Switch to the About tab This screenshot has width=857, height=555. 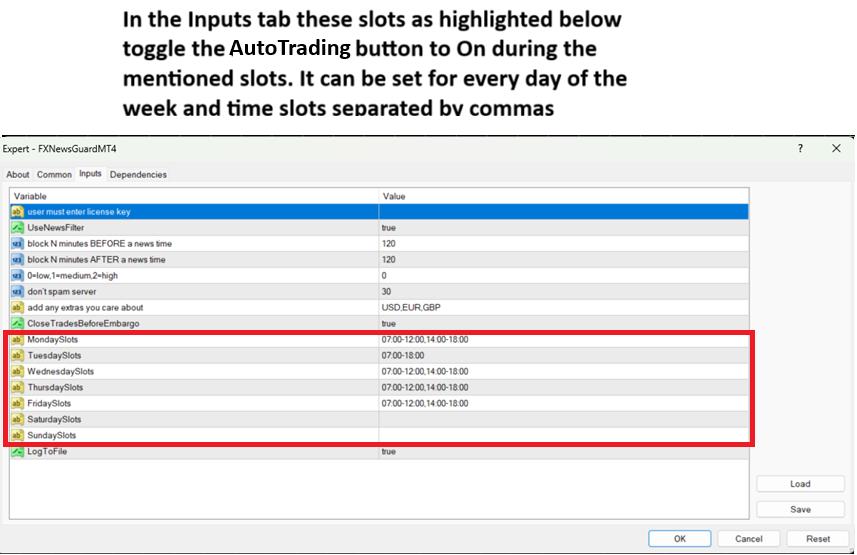pyautogui.click(x=18, y=174)
